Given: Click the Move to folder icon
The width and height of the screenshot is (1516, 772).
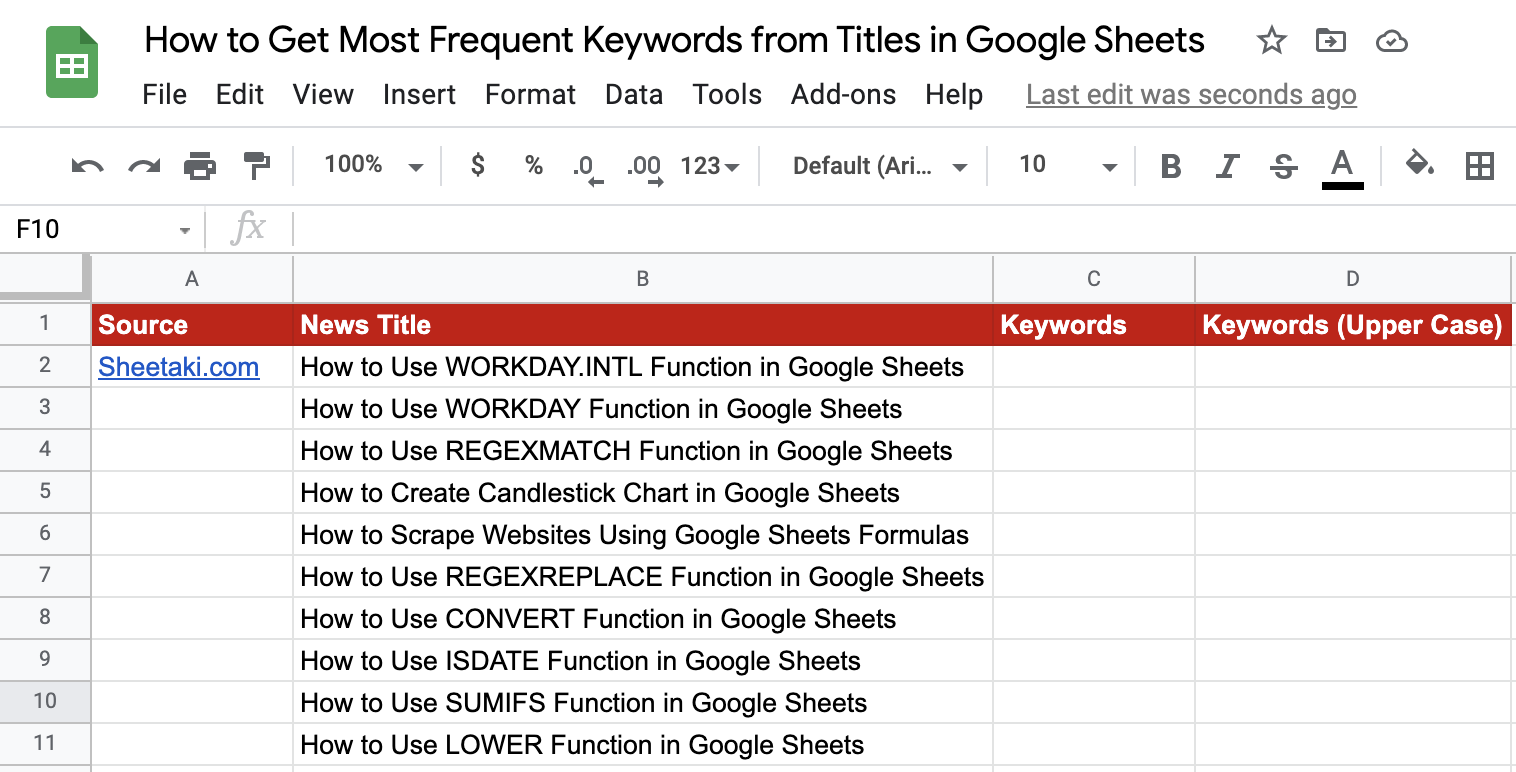Looking at the screenshot, I should tap(1330, 41).
